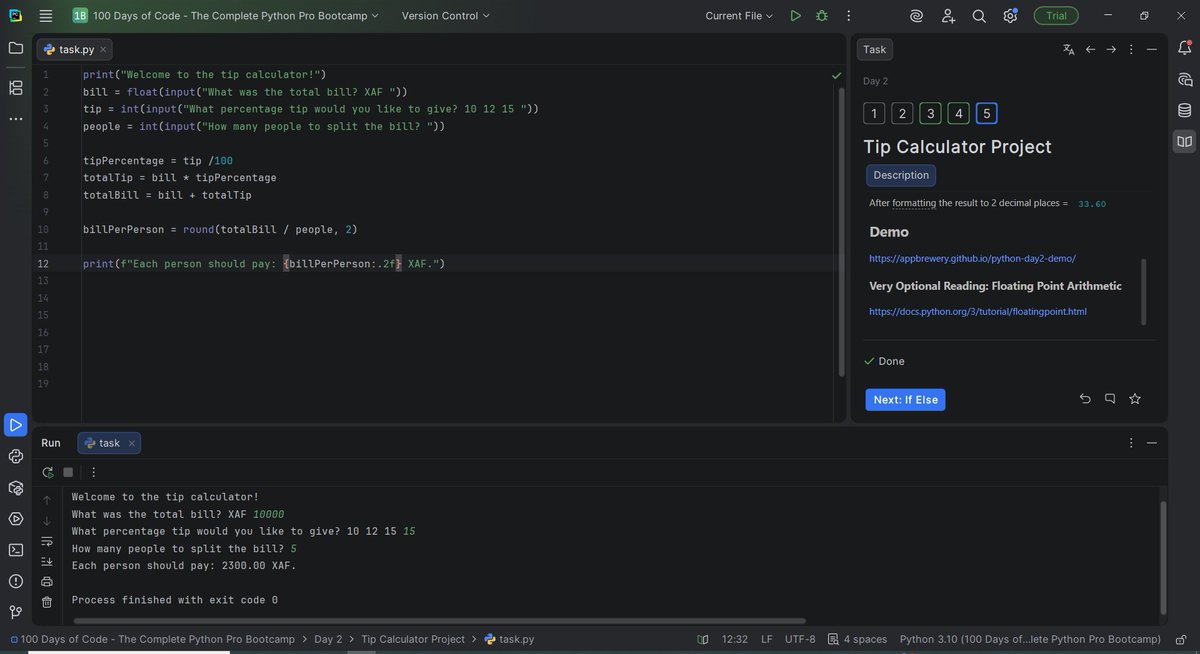Show more tool windows ellipsis
1200x654 pixels.
16,119
